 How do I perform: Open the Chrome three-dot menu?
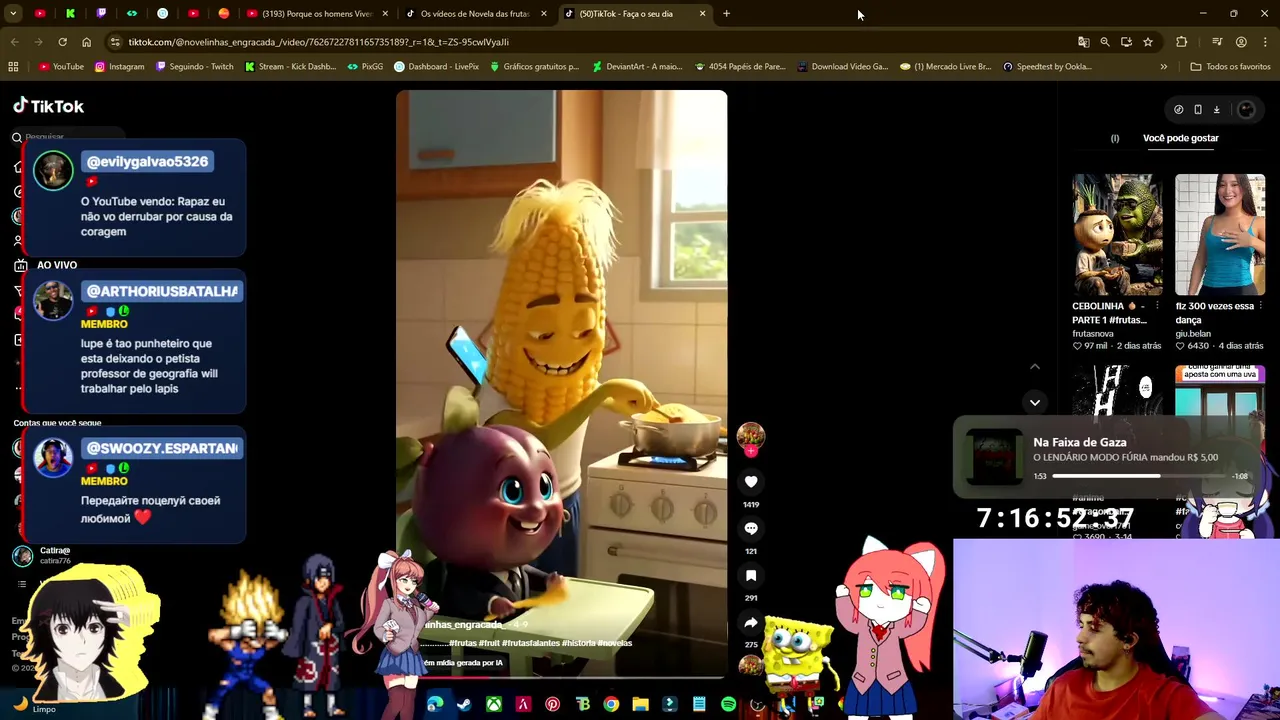[1264, 42]
